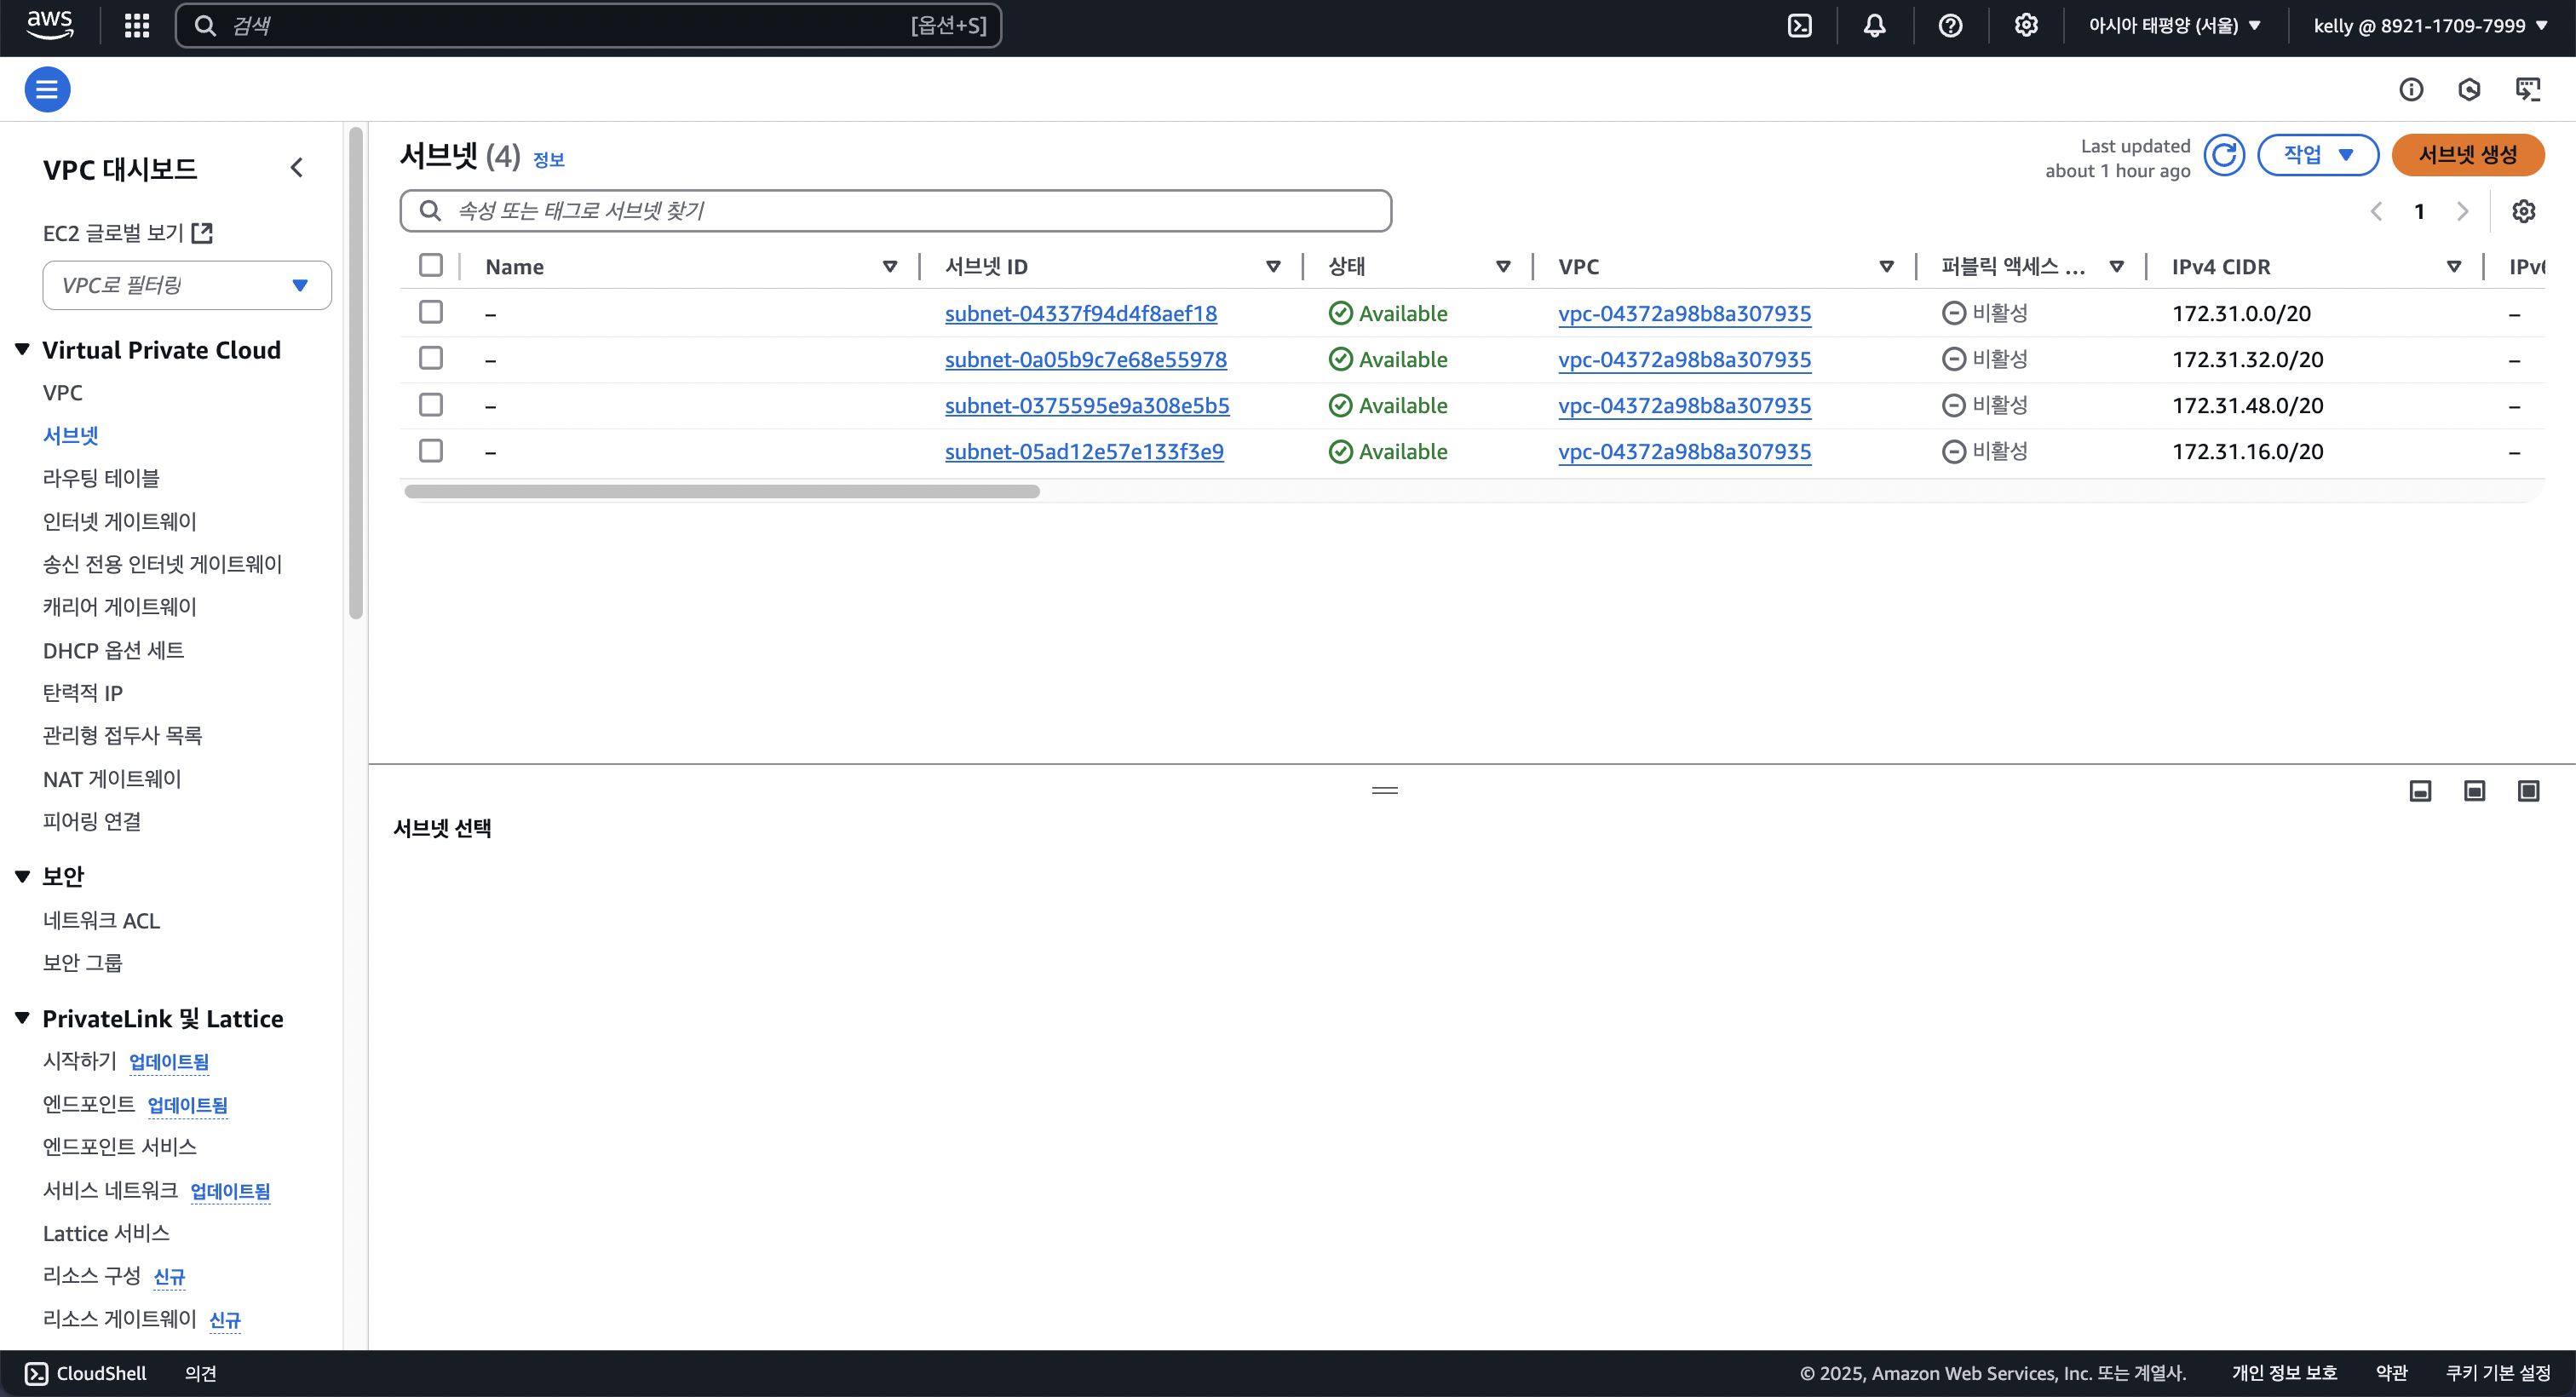
Task: Collapse the VPC dashboard side panel
Action: 297,168
